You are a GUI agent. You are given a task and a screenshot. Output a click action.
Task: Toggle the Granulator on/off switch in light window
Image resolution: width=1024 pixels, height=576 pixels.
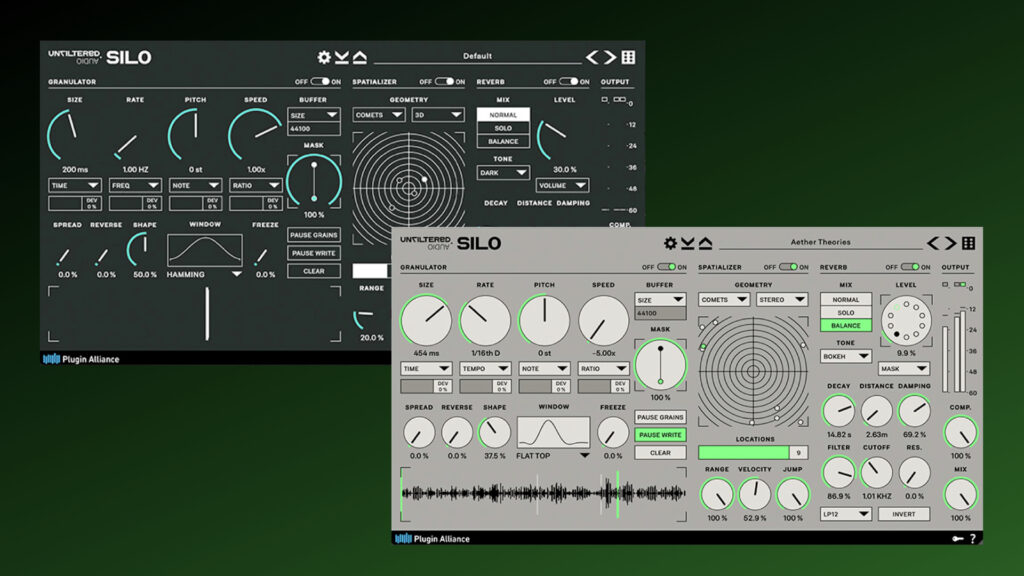[x=665, y=267]
